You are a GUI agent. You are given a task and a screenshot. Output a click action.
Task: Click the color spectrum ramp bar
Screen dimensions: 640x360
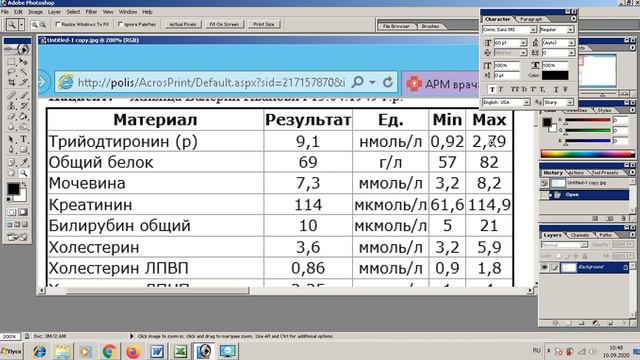[x=588, y=154]
